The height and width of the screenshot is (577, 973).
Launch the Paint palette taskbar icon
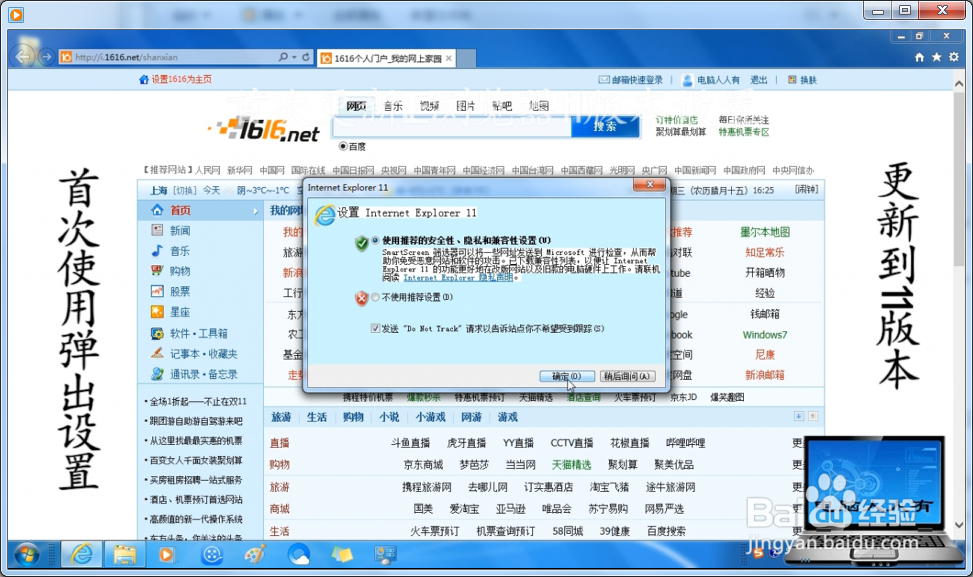pos(254,554)
